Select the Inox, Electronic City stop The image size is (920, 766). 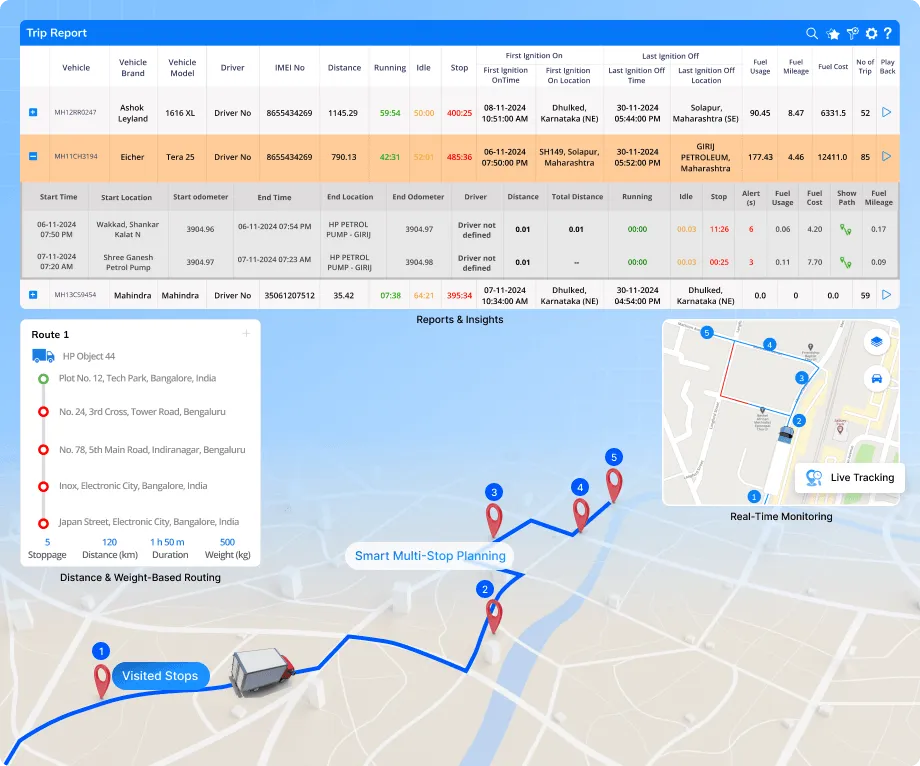[133, 486]
